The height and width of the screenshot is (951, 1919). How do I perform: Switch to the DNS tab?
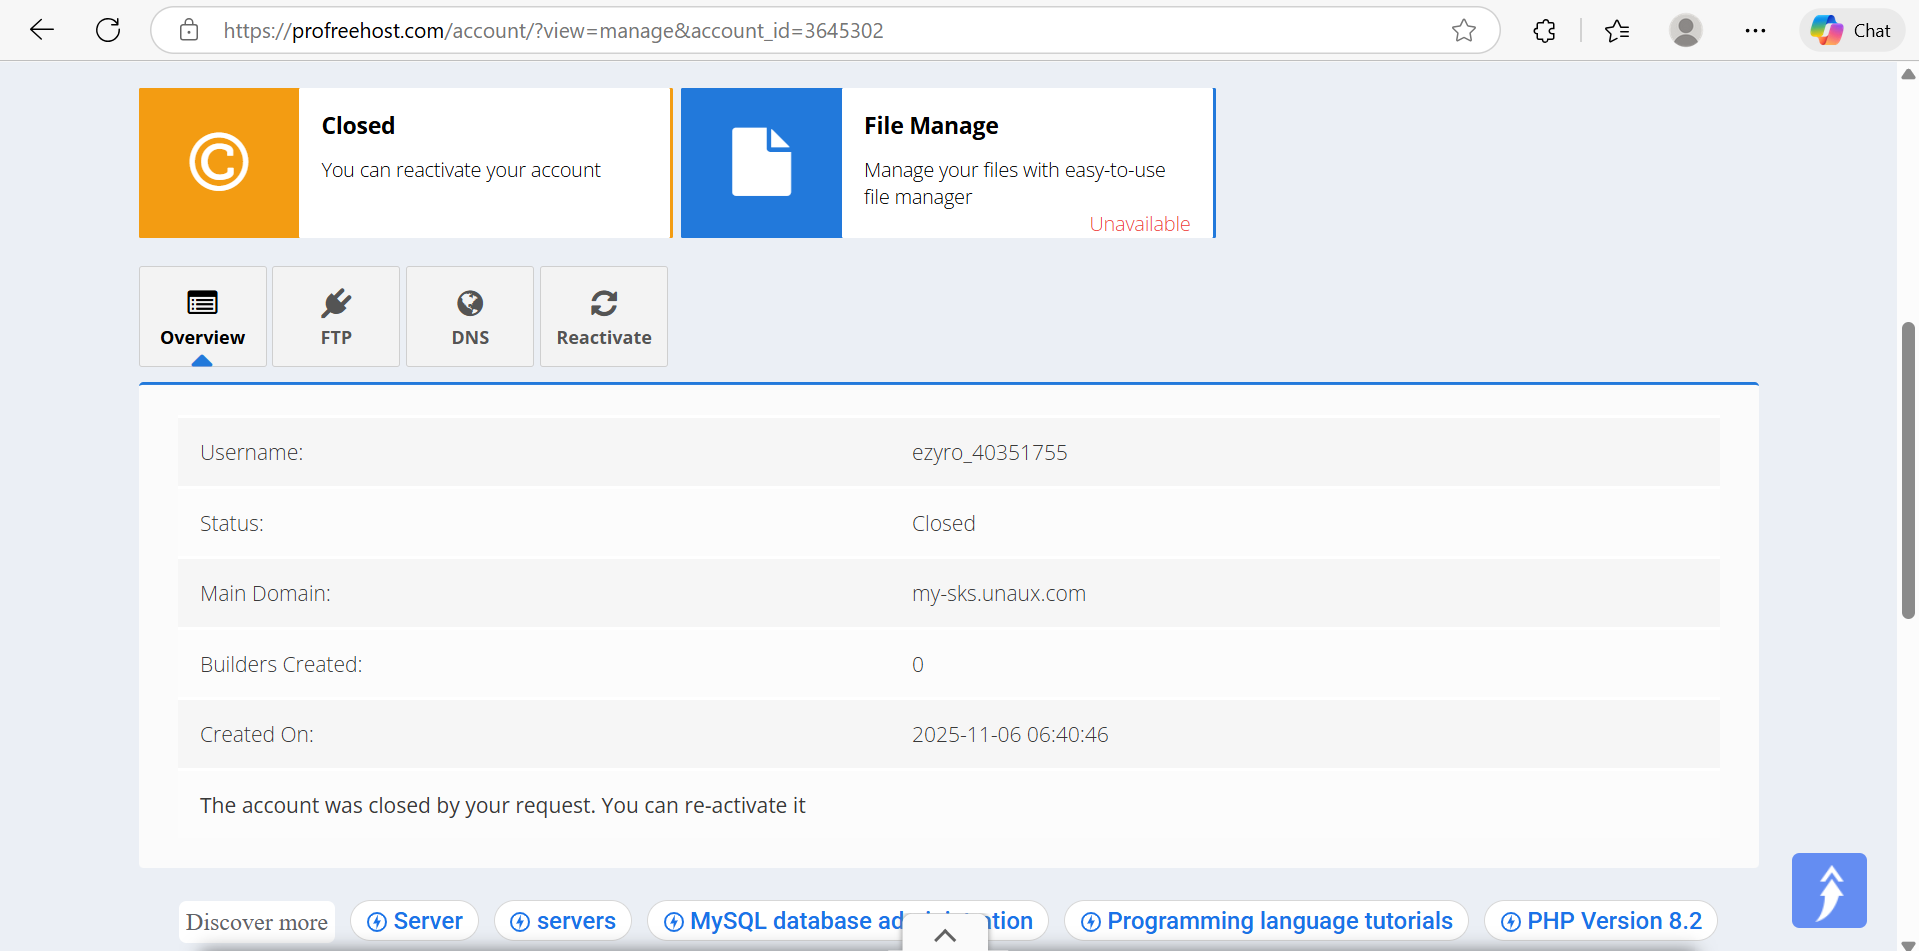point(470,317)
